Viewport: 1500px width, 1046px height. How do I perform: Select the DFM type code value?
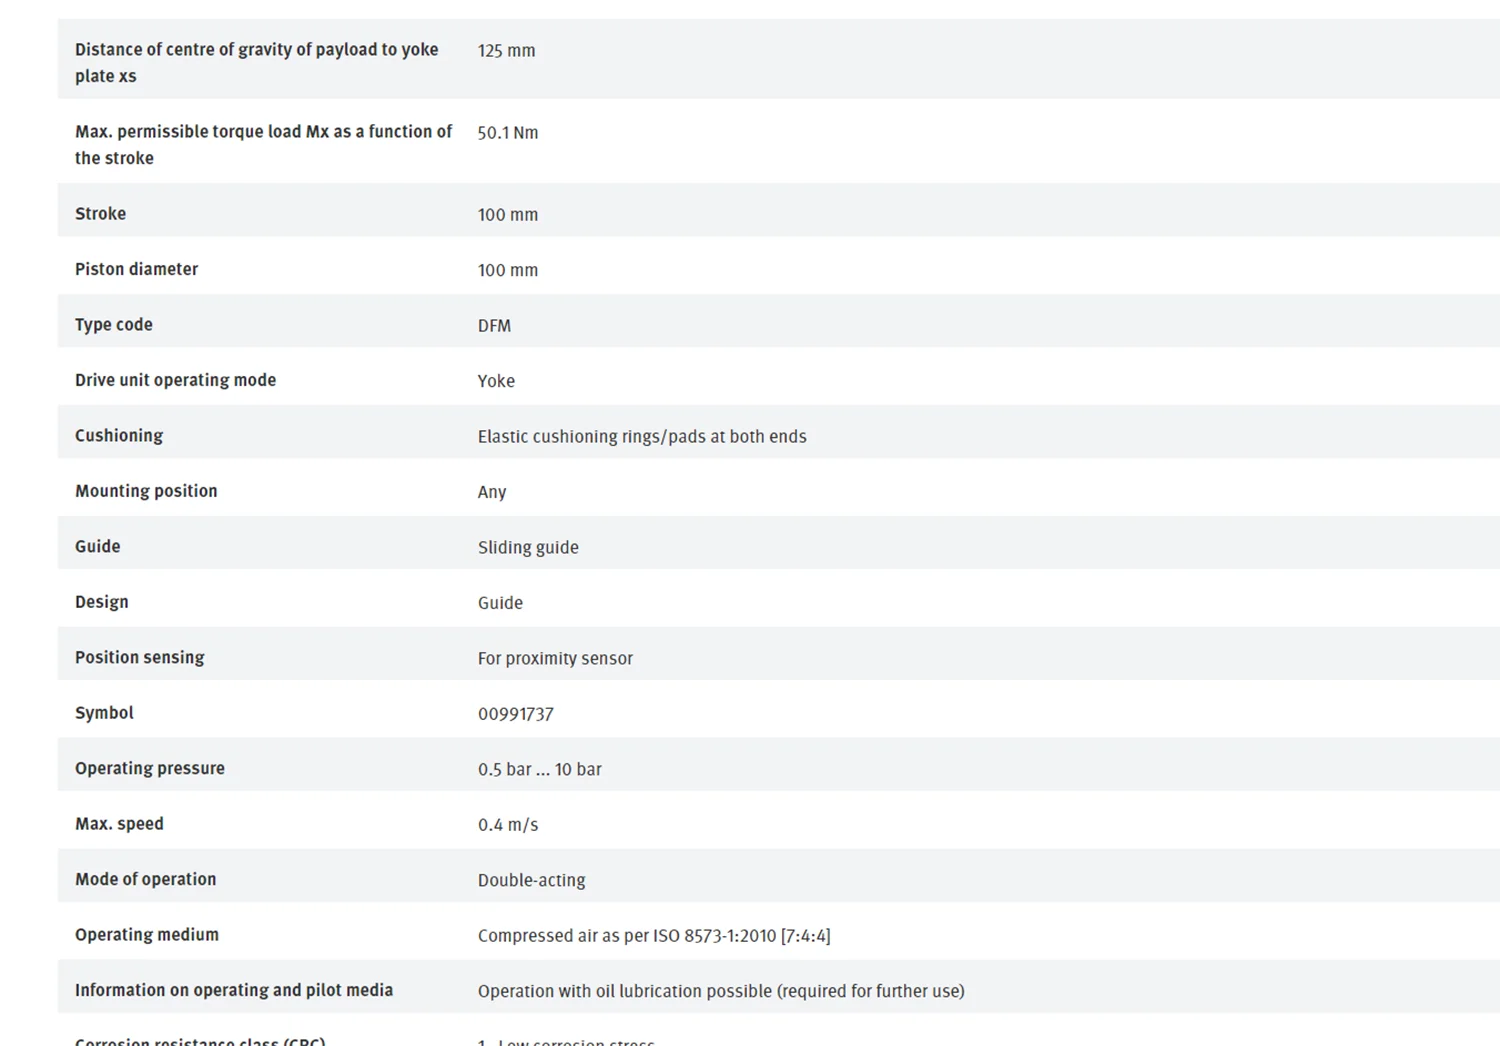point(494,325)
